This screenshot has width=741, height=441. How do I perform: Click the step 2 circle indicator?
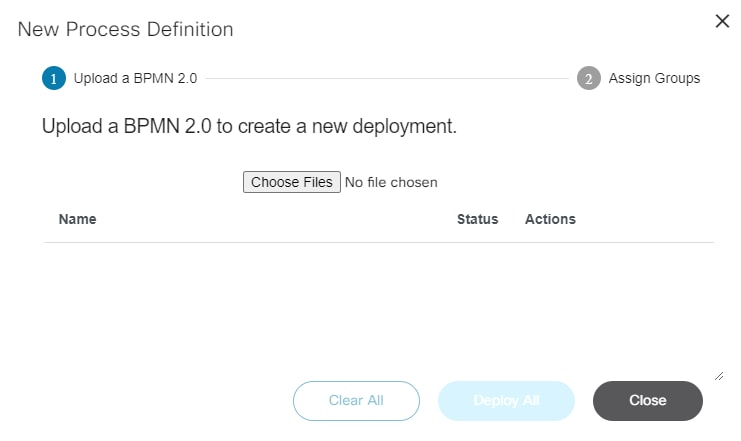[x=589, y=78]
